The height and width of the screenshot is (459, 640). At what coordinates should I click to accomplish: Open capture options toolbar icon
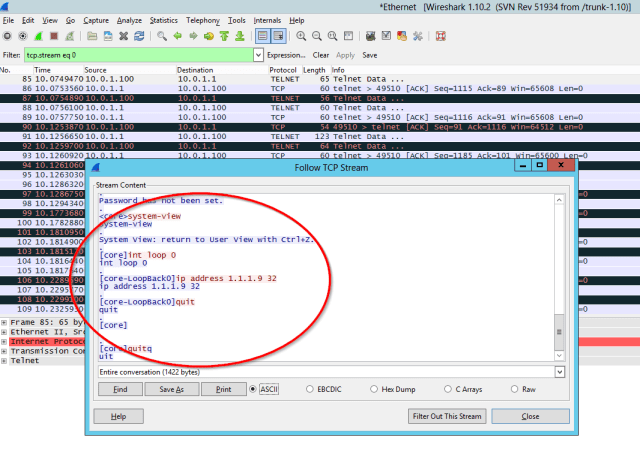coord(23,36)
